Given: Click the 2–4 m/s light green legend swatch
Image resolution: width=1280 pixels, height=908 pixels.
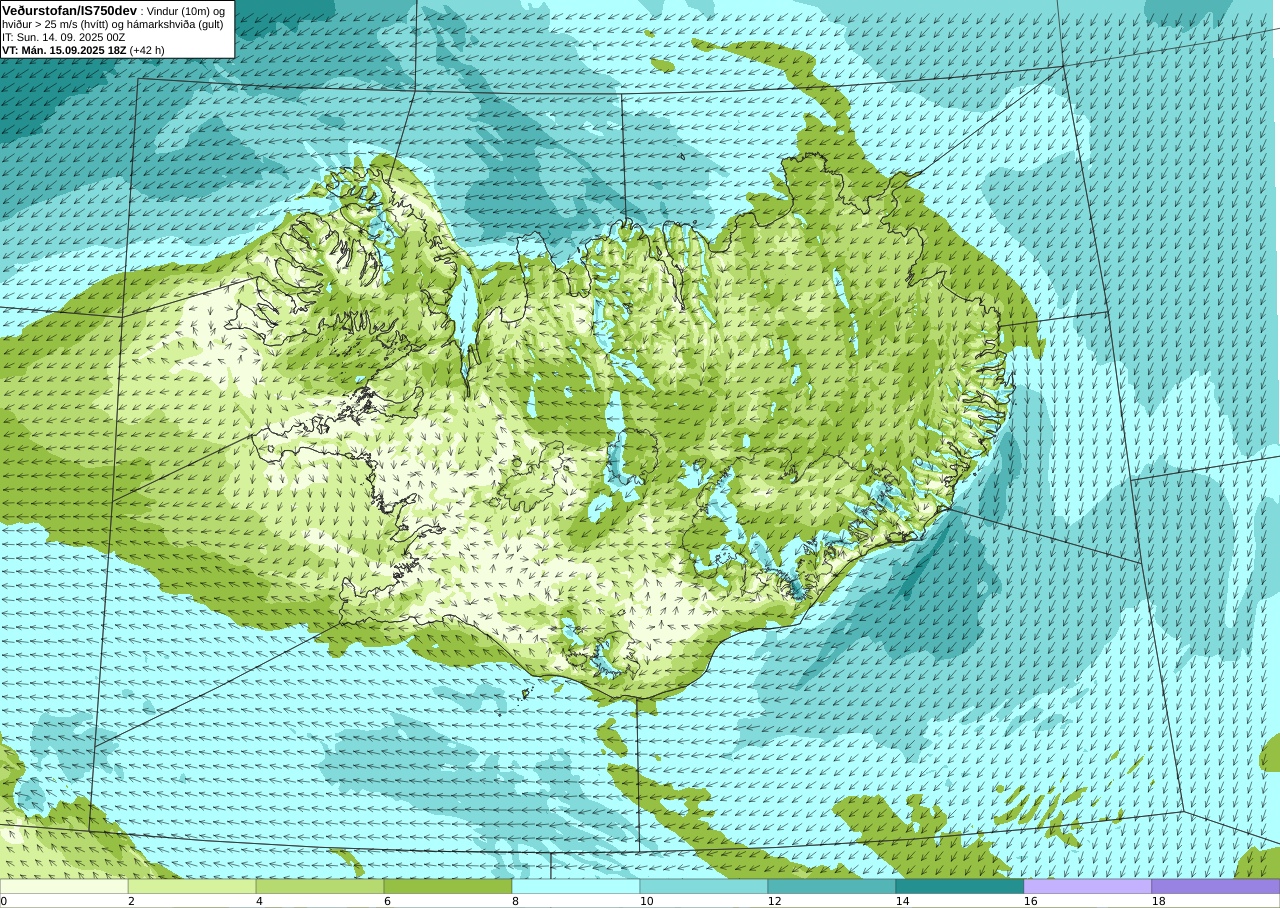Looking at the screenshot, I should (x=192, y=886).
